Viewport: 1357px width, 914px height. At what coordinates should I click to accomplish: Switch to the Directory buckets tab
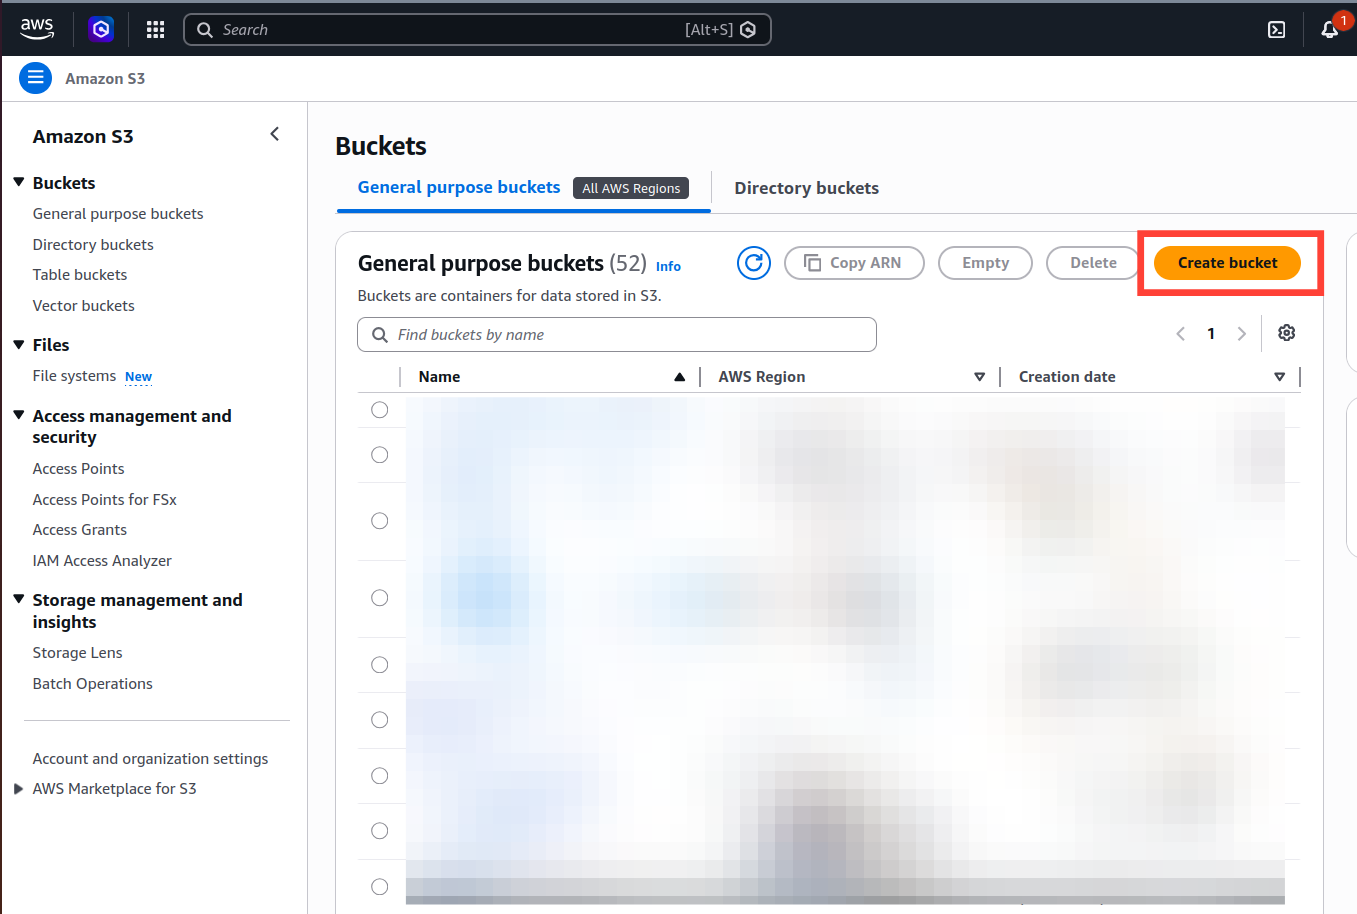(x=806, y=189)
